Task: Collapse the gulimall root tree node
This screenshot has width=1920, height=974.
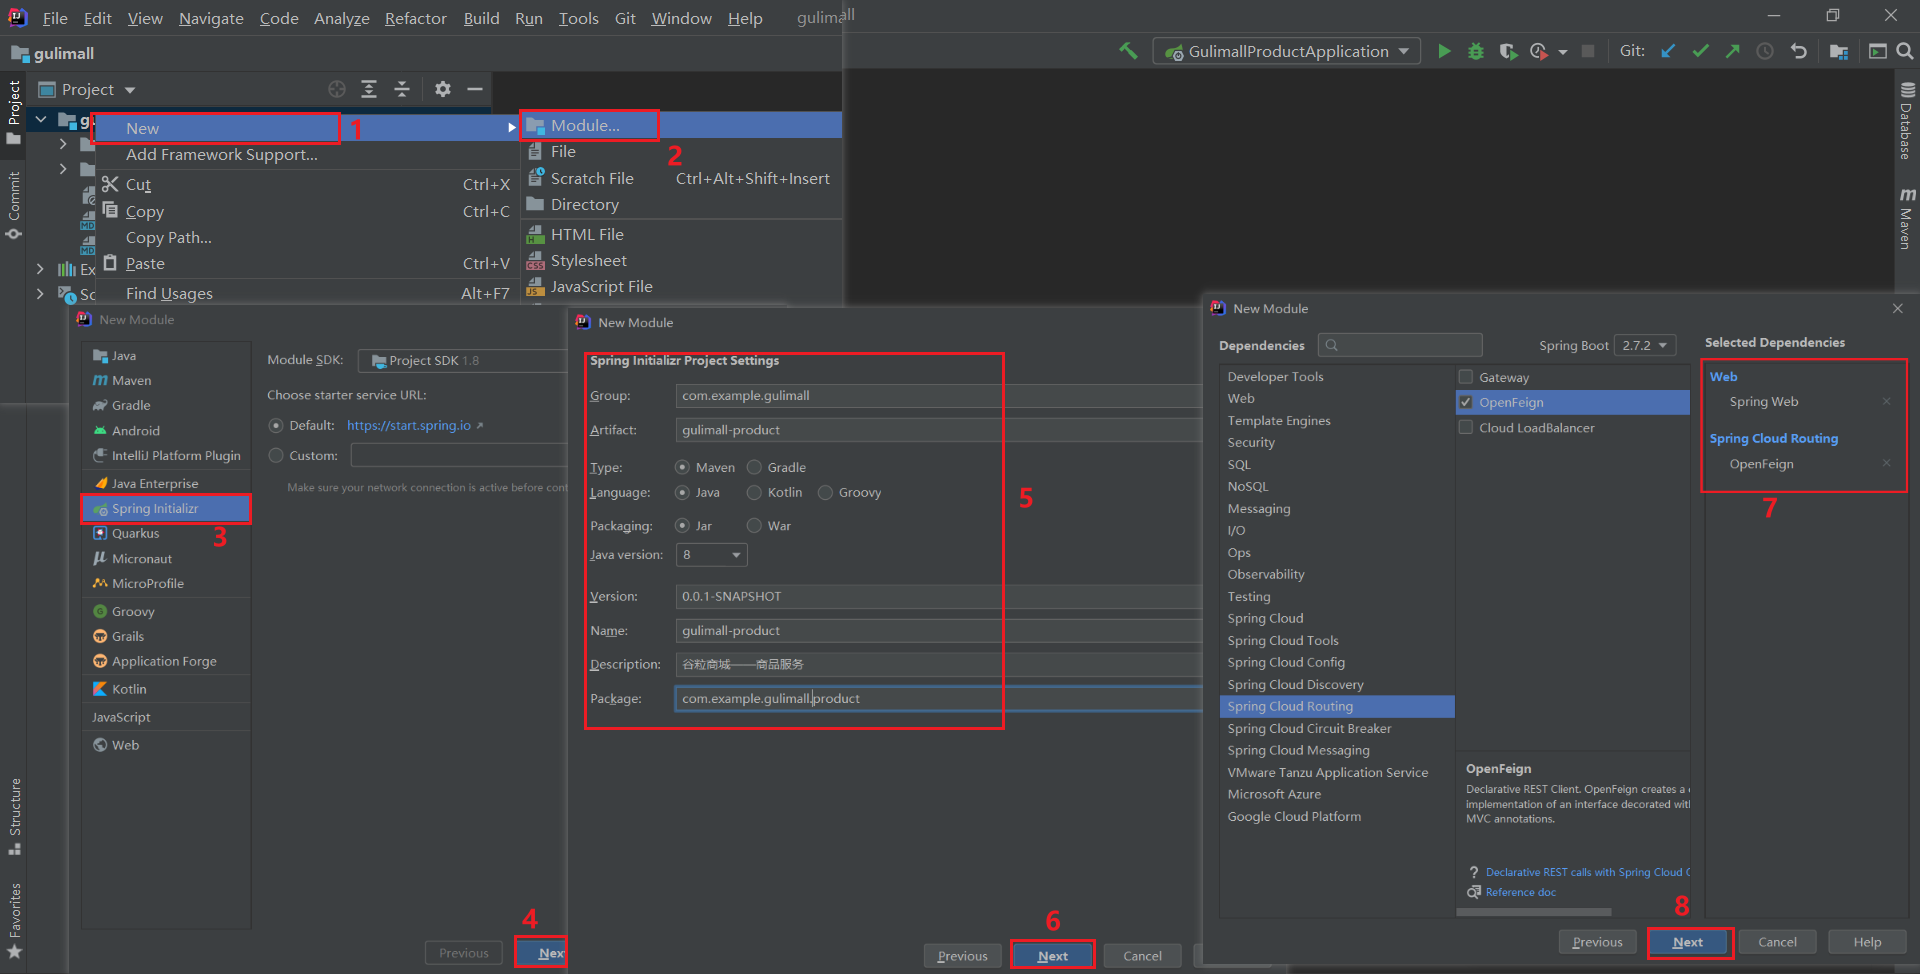Action: 41,120
